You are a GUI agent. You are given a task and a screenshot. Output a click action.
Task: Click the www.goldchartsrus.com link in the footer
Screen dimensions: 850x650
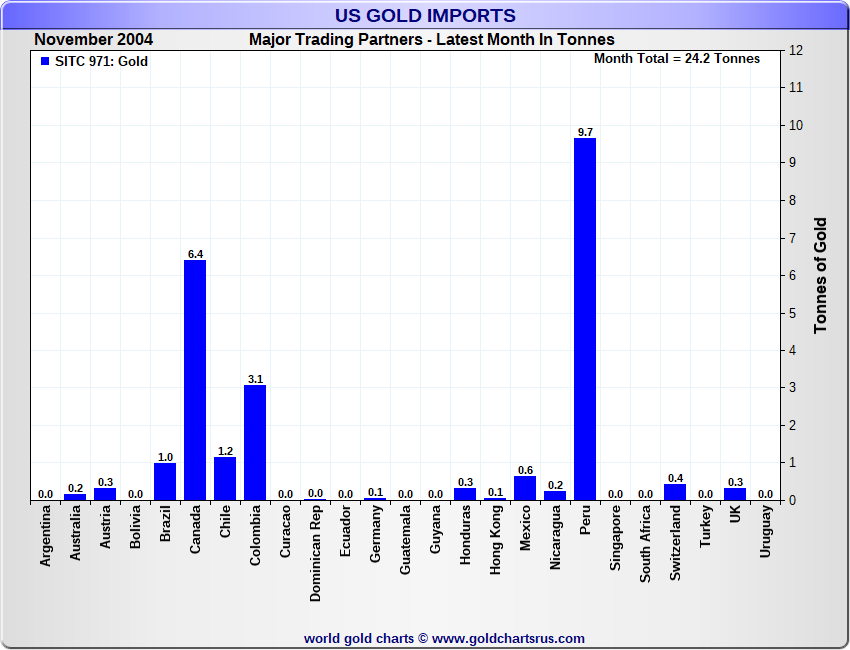pos(508,639)
